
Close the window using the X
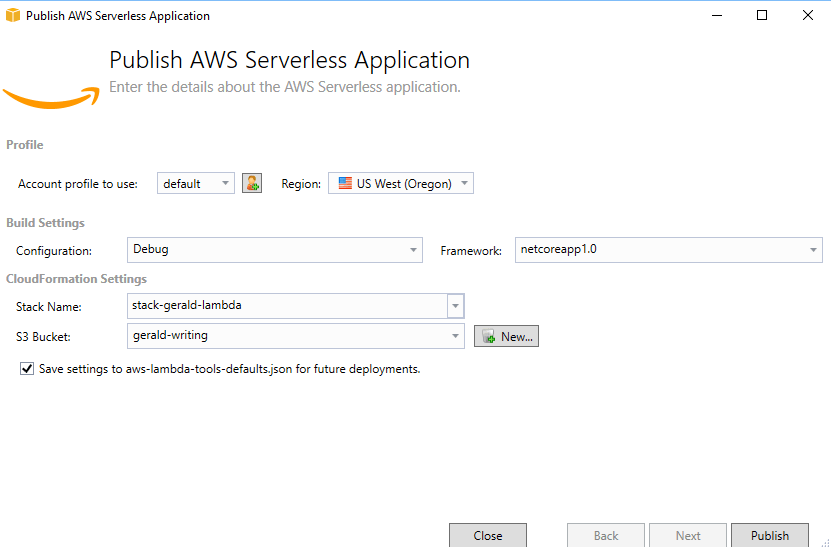point(807,16)
